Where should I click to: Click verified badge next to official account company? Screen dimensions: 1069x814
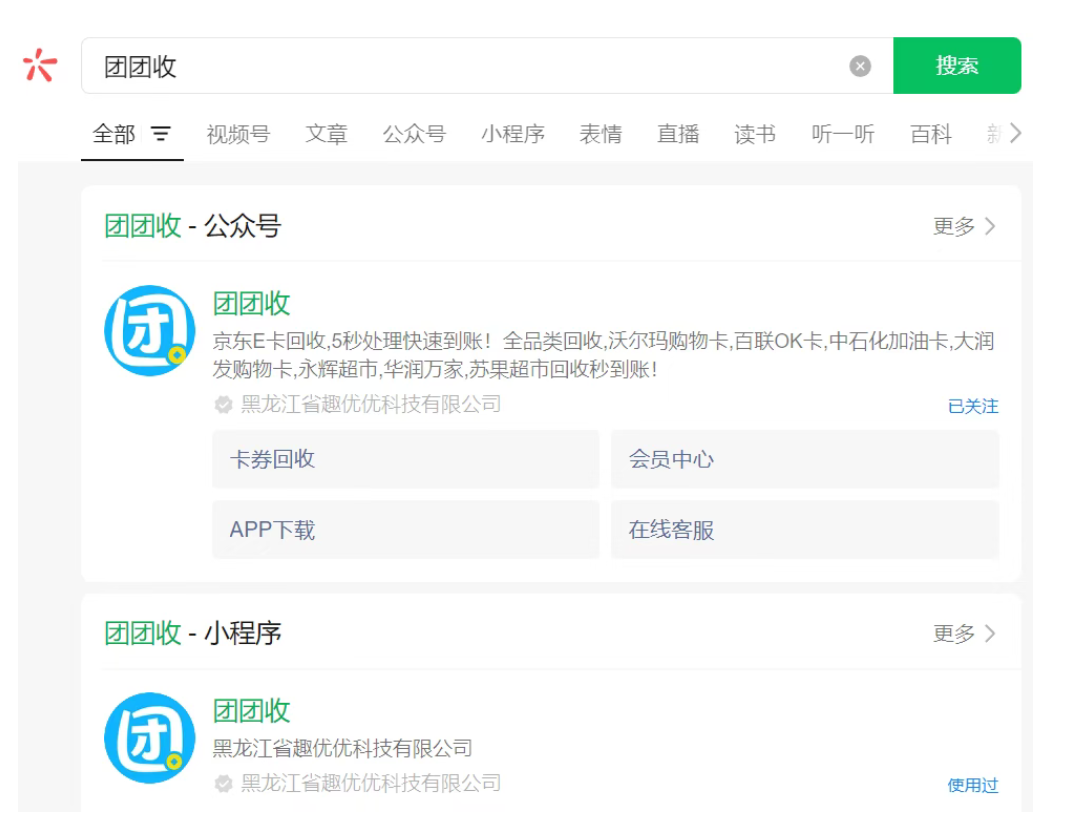click(x=224, y=405)
